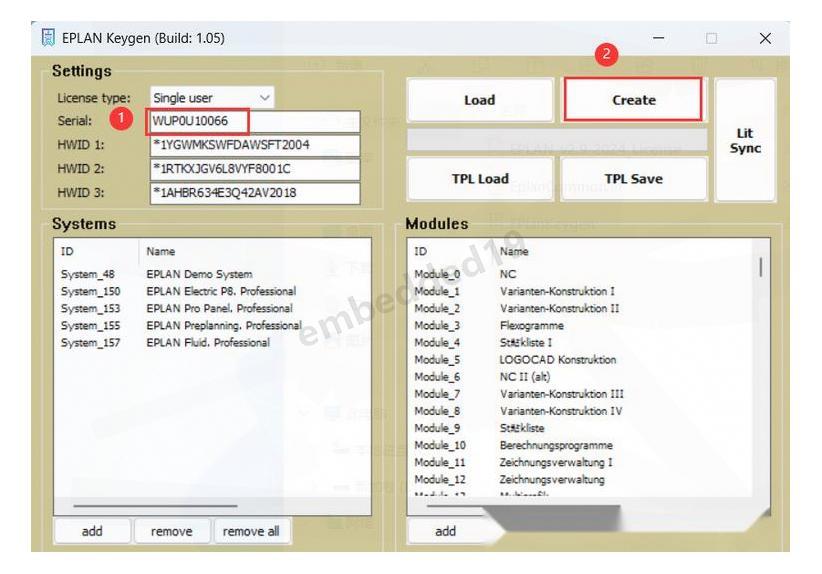Select the HWID 2 text box

tap(254, 169)
